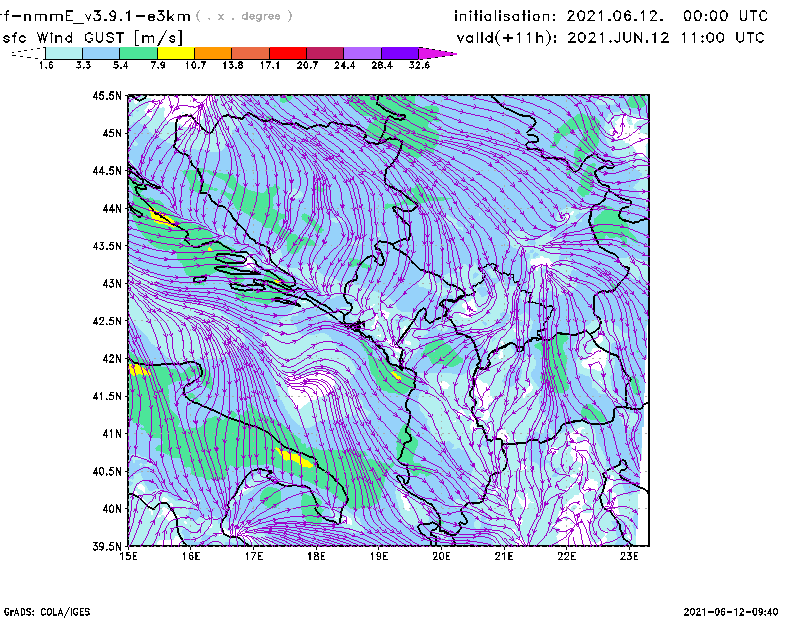The height and width of the screenshot is (618, 800).
Task: Click the 15E longitude label
Action: tap(128, 556)
